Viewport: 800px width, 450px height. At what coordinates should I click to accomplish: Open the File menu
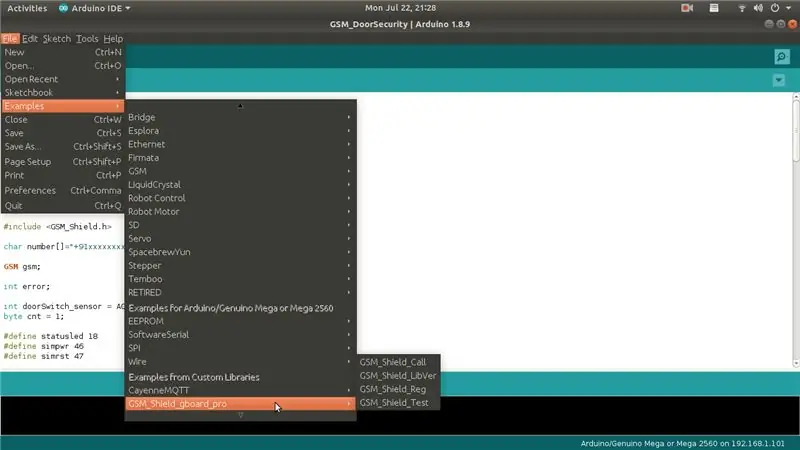point(10,39)
